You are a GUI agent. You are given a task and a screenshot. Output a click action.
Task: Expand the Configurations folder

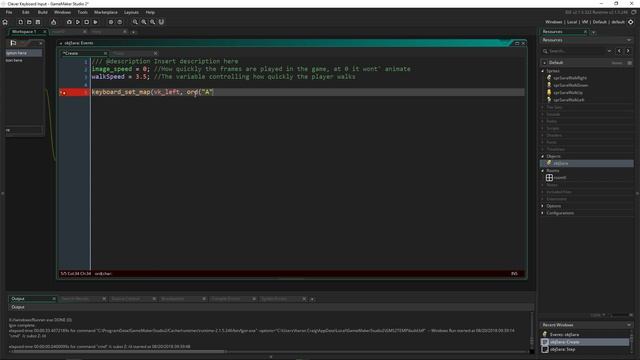click(542, 213)
